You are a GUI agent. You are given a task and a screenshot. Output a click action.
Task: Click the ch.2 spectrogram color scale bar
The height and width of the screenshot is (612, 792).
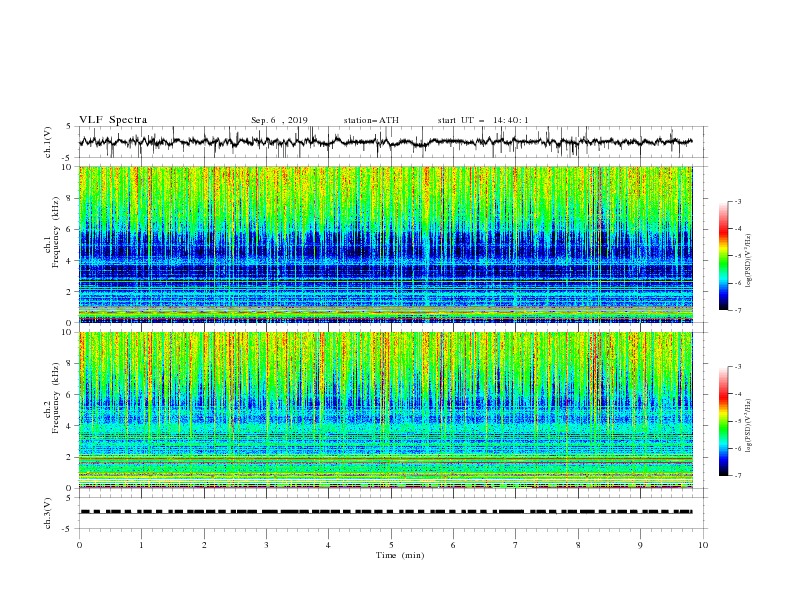click(723, 421)
